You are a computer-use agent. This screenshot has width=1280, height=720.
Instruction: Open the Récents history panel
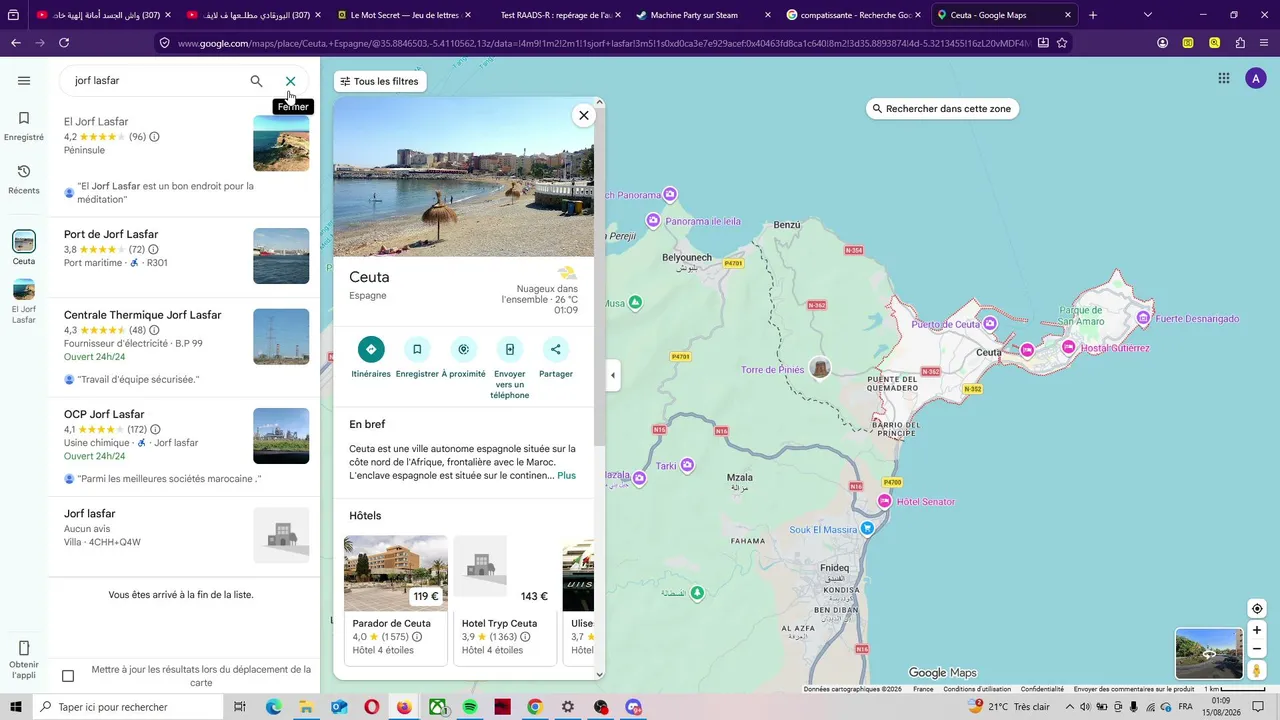point(24,180)
